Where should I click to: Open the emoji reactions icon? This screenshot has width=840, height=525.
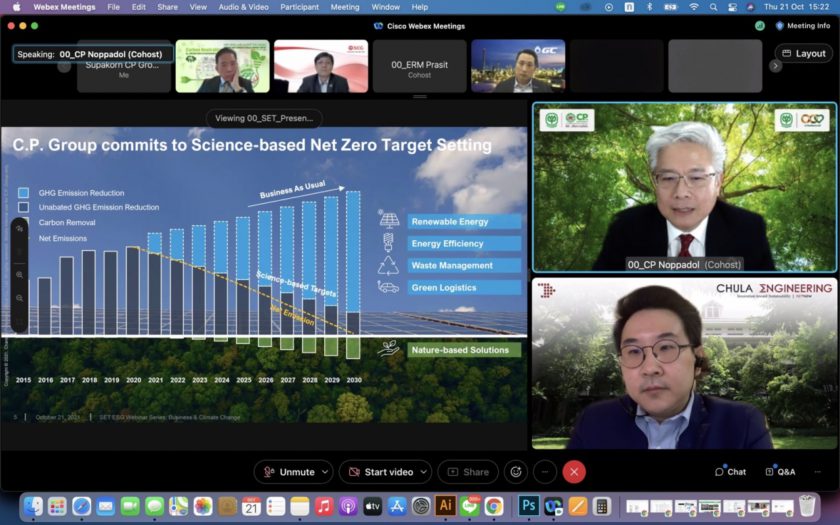tap(515, 472)
